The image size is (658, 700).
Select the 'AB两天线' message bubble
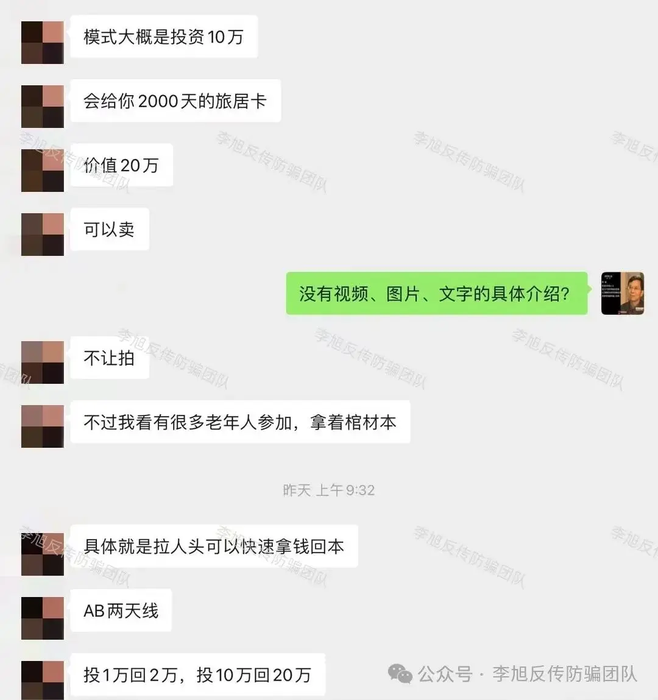tap(121, 610)
